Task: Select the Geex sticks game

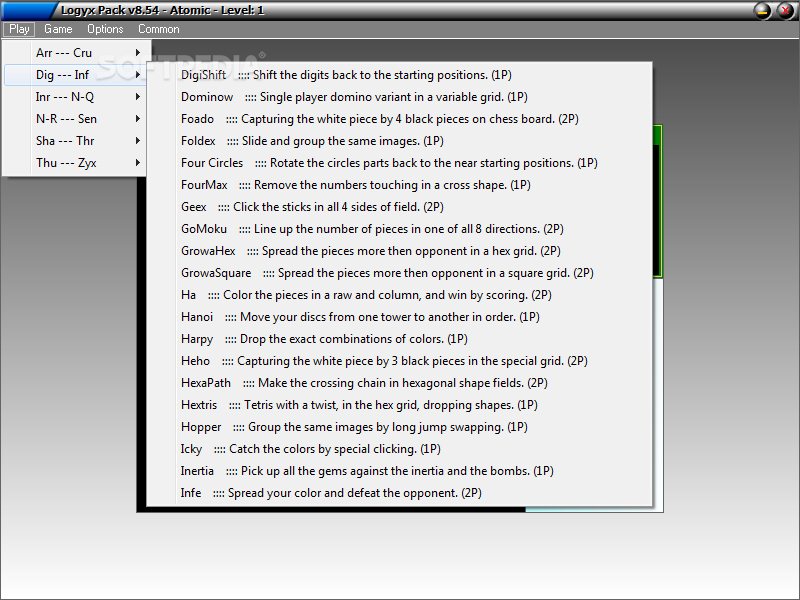Action: pyautogui.click(x=399, y=206)
